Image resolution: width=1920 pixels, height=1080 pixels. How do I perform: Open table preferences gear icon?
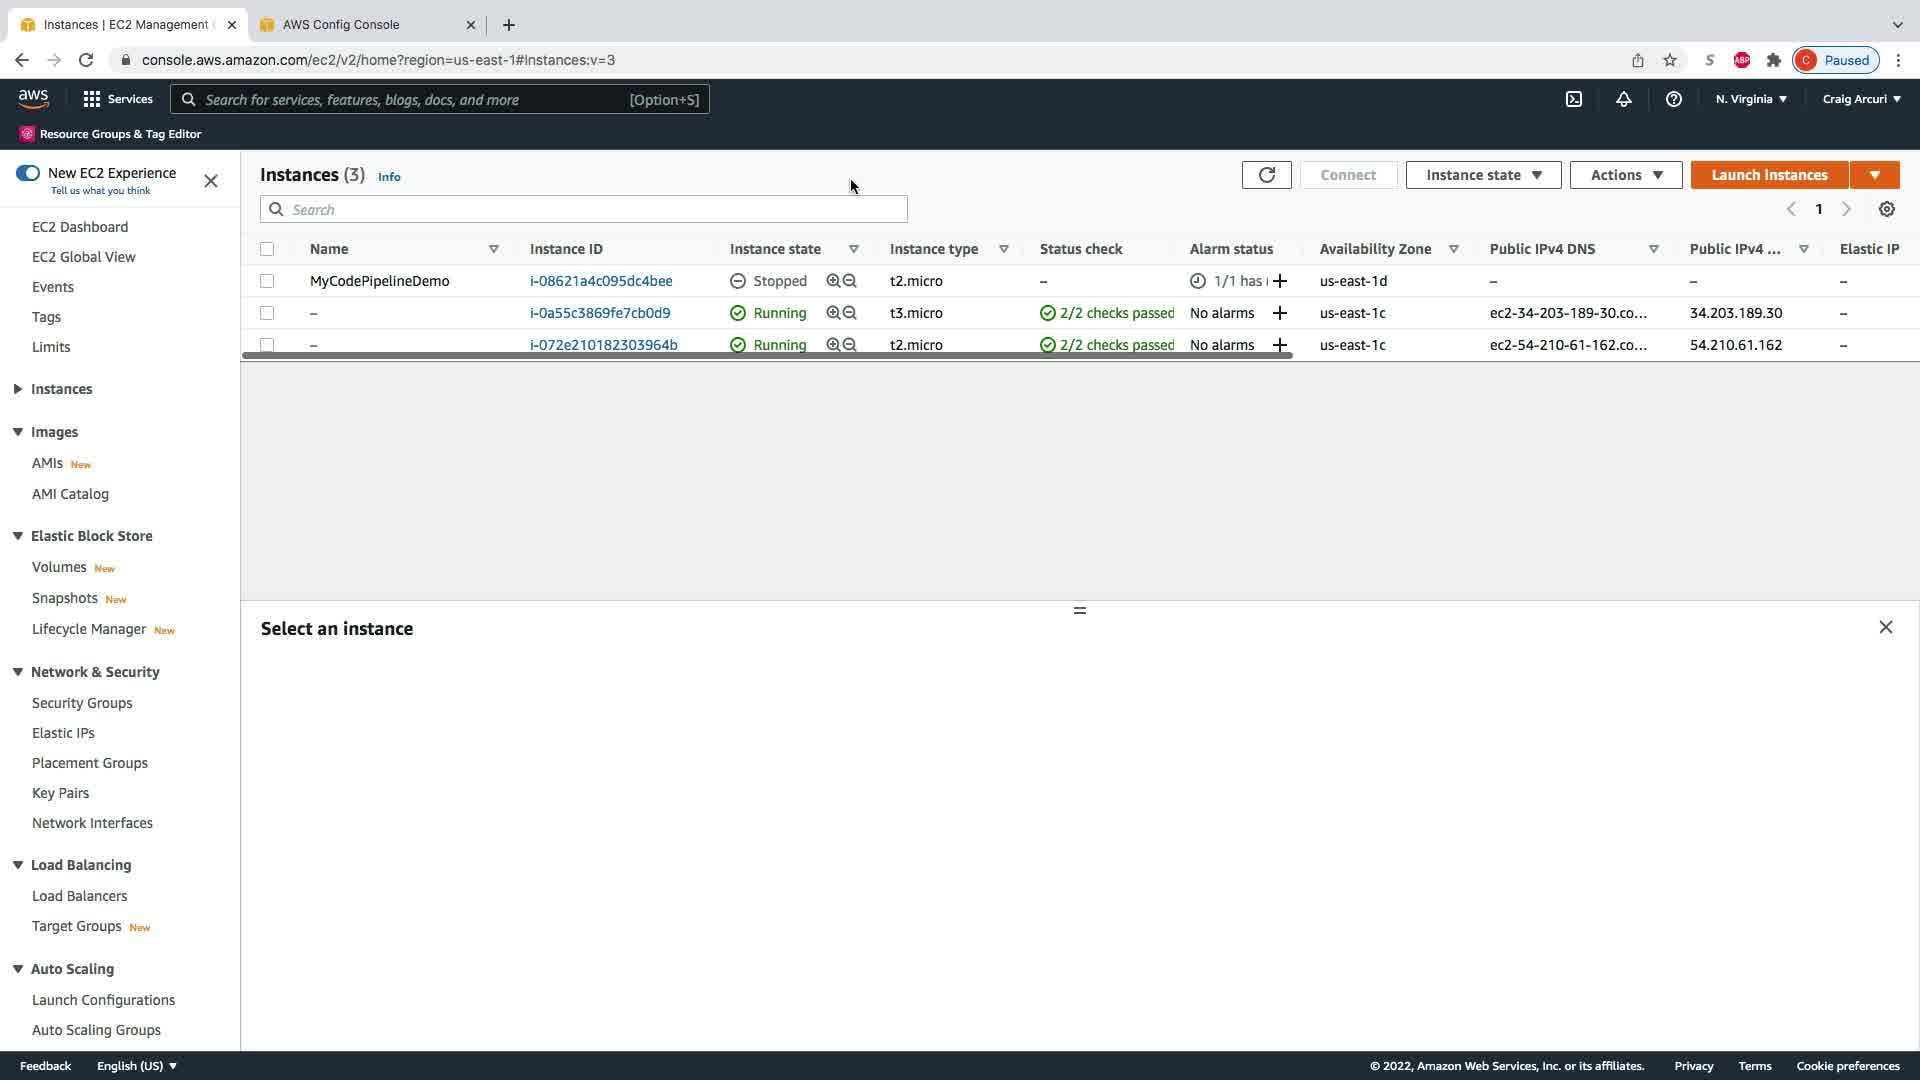[x=1886, y=209]
